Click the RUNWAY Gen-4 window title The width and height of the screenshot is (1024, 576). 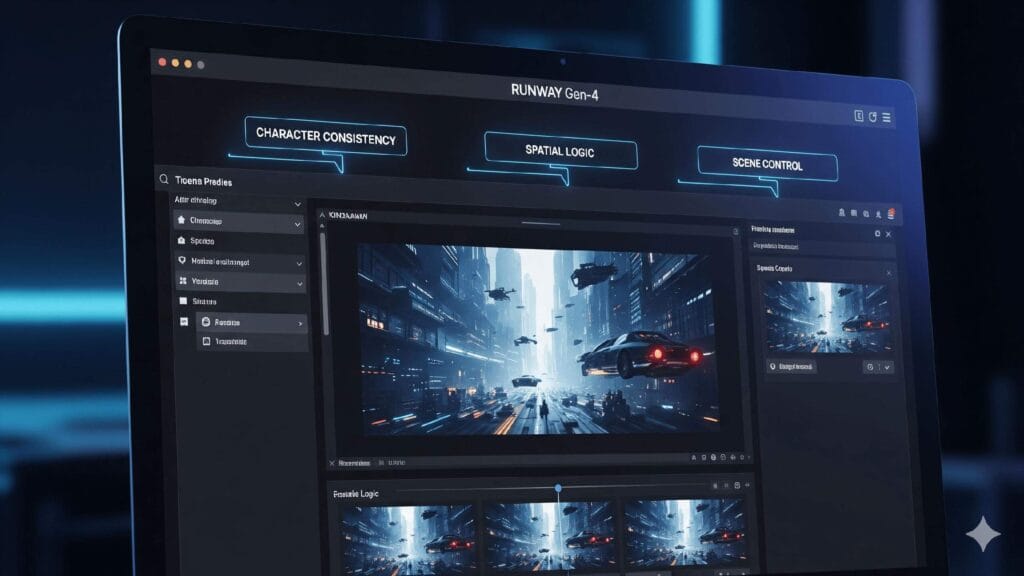(x=554, y=92)
